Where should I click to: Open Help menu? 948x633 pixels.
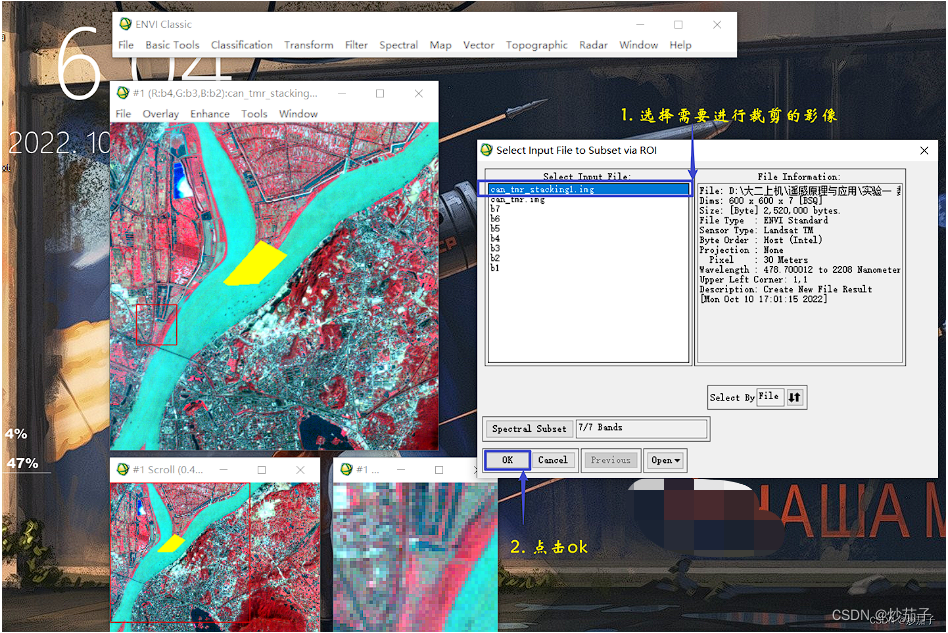point(680,45)
